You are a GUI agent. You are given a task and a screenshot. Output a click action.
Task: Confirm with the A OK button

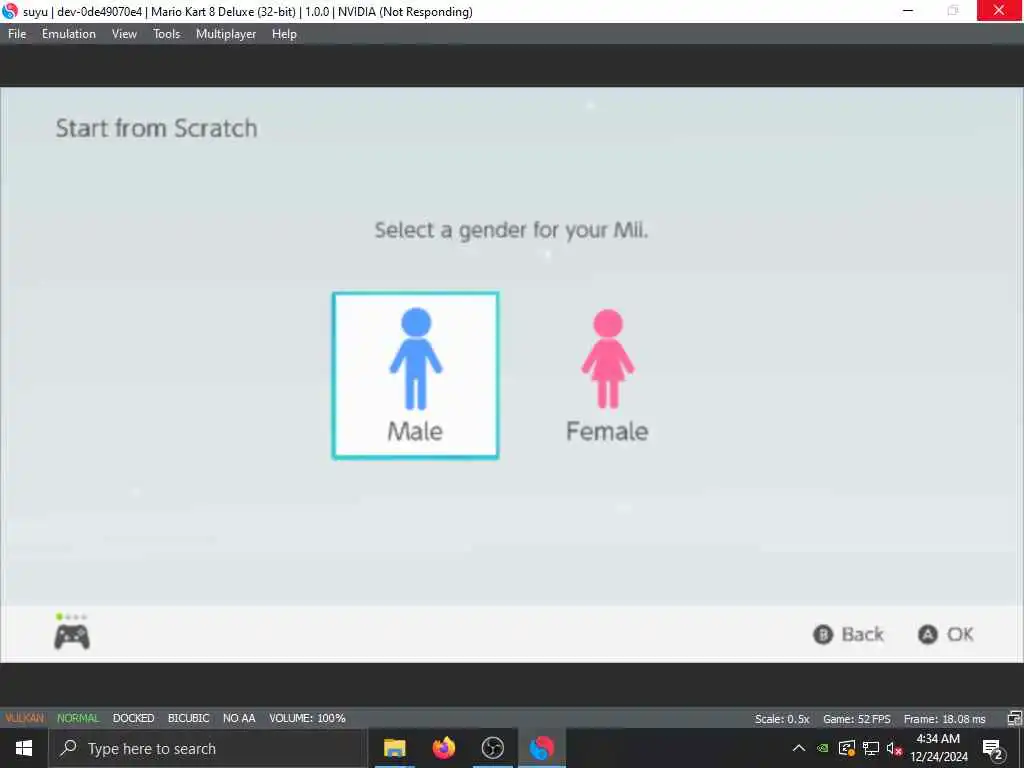tap(946, 634)
